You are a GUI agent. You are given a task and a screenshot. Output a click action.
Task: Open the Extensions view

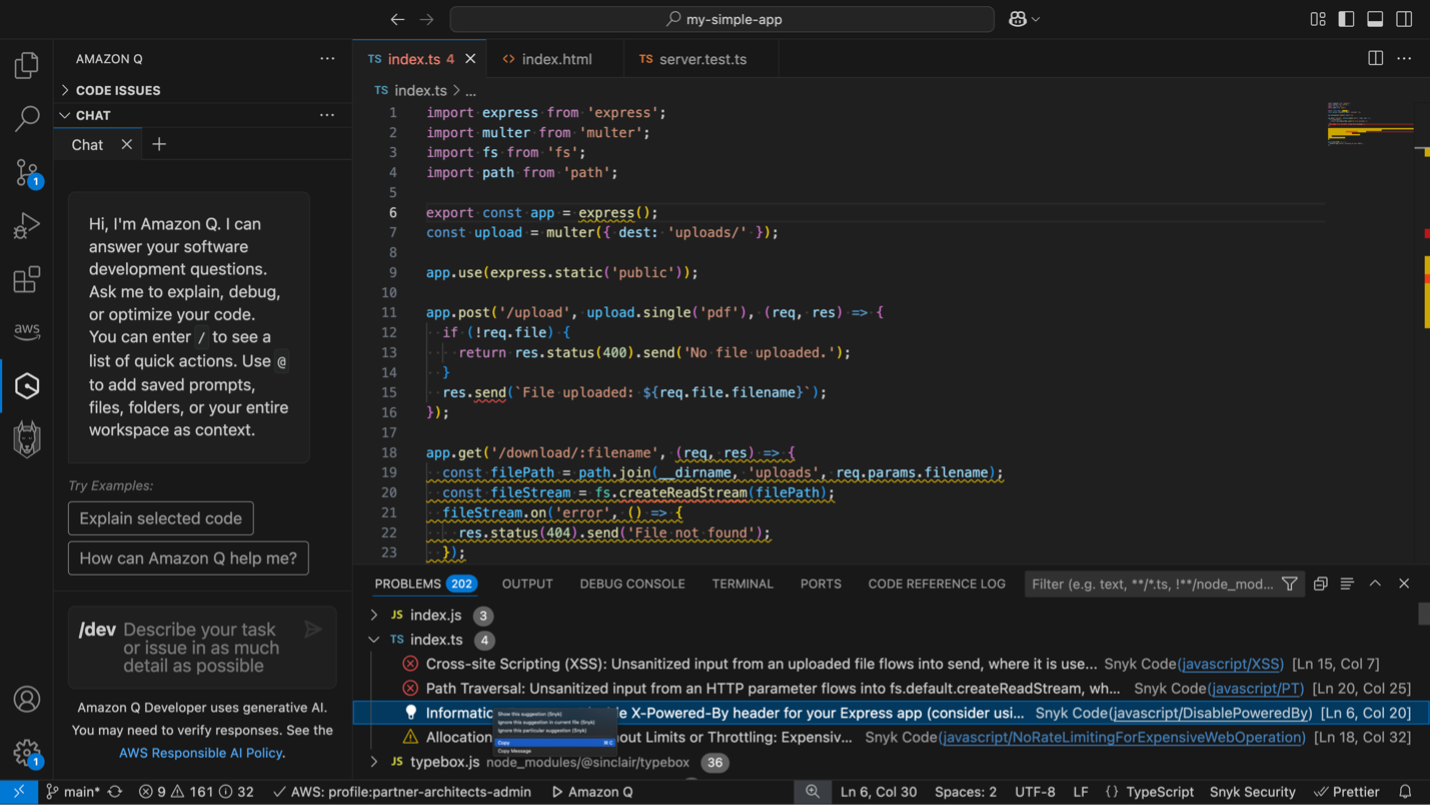click(27, 280)
